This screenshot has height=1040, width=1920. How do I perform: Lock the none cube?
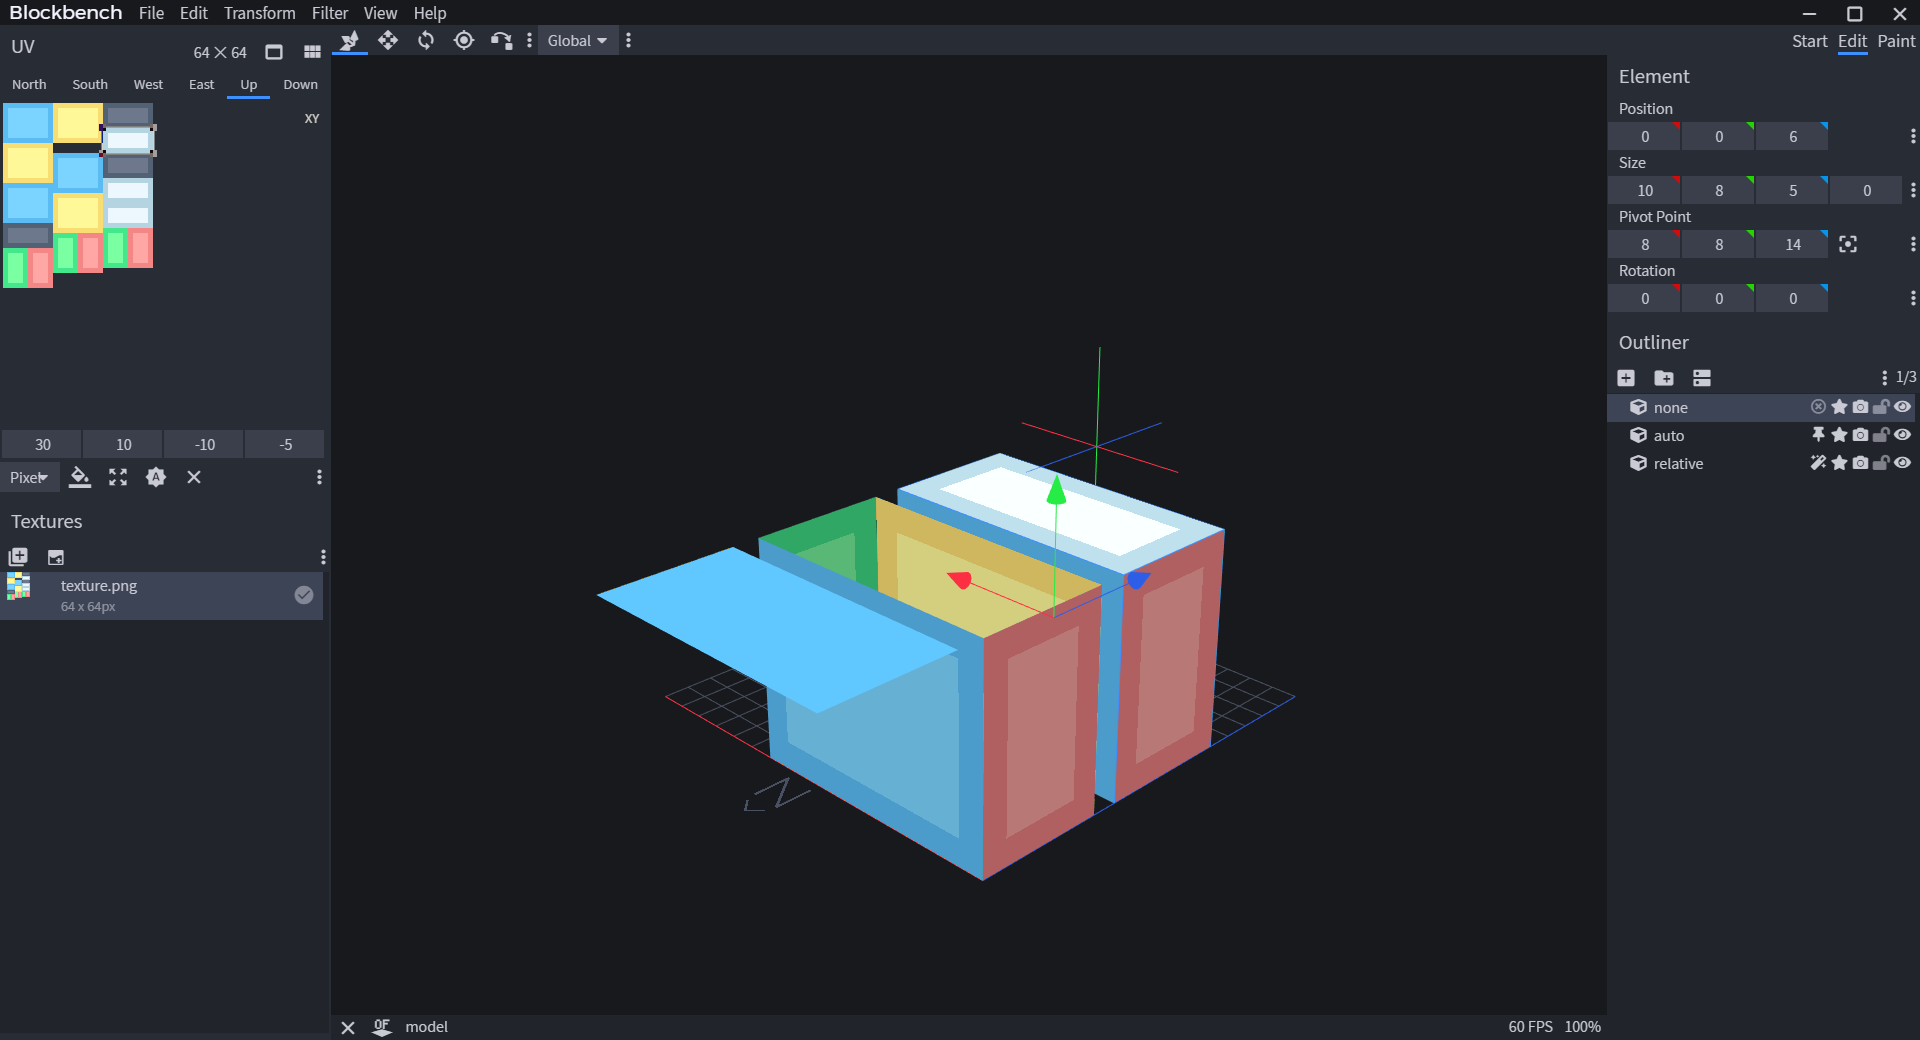pos(1881,407)
